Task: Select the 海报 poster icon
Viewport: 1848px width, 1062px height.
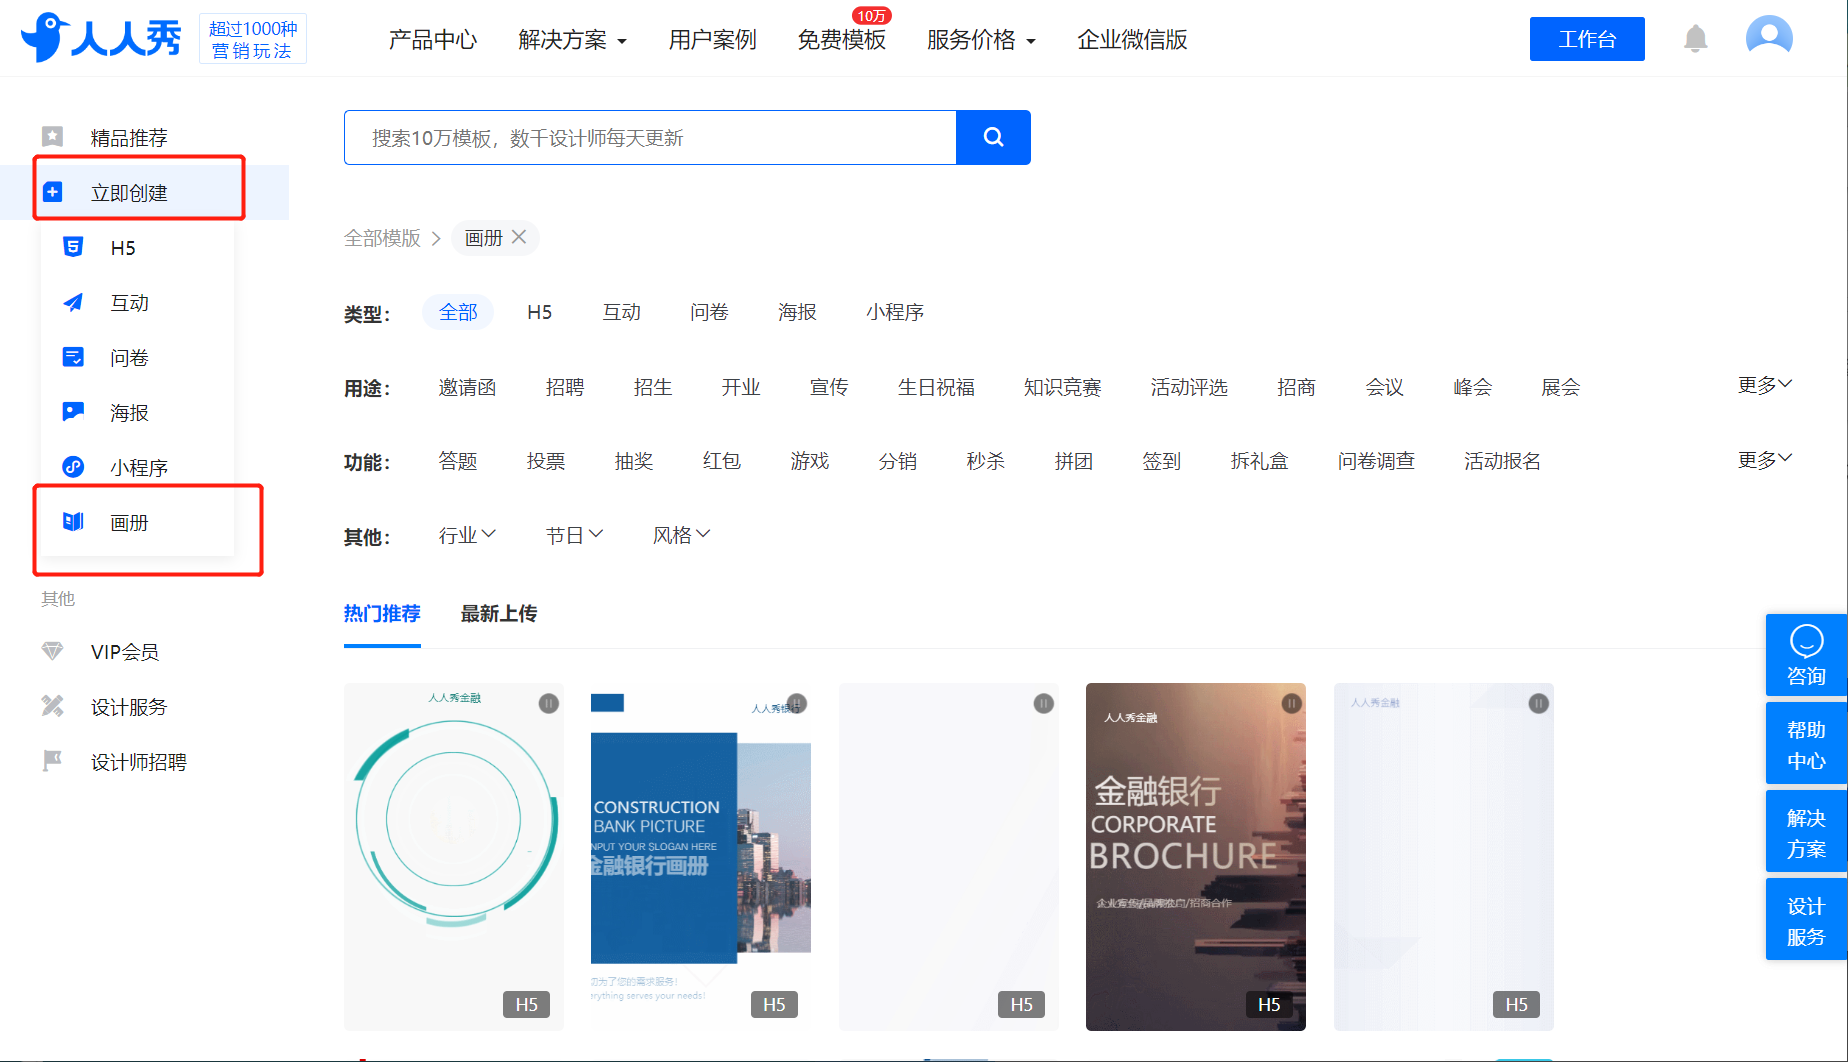Action: [73, 412]
